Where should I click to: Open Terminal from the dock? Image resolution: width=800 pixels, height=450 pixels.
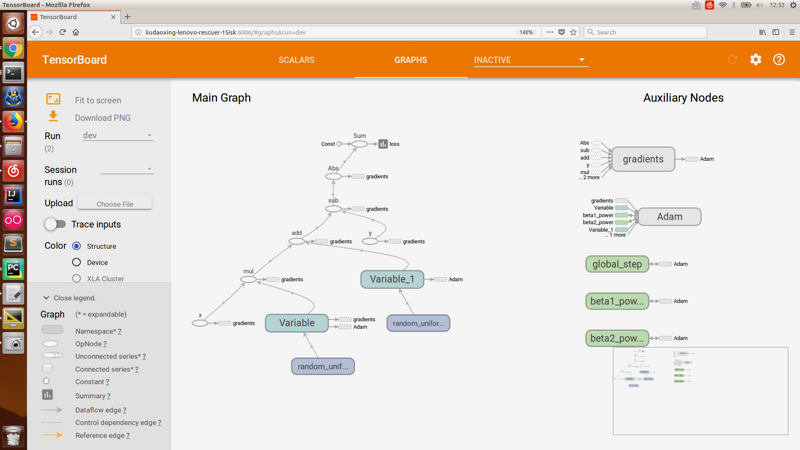[13, 73]
